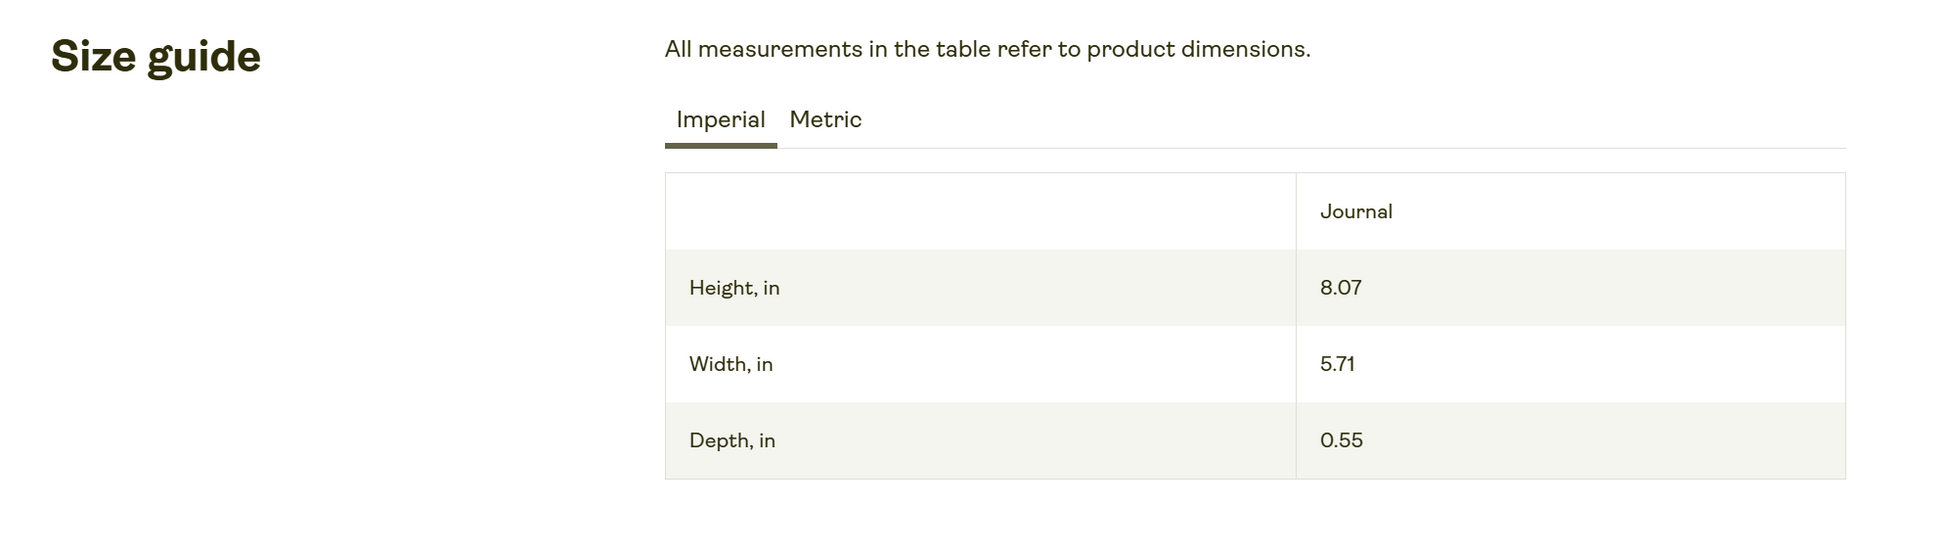Click the 0.55 depth value
Viewport: 1946px width, 553px height.
(1341, 440)
